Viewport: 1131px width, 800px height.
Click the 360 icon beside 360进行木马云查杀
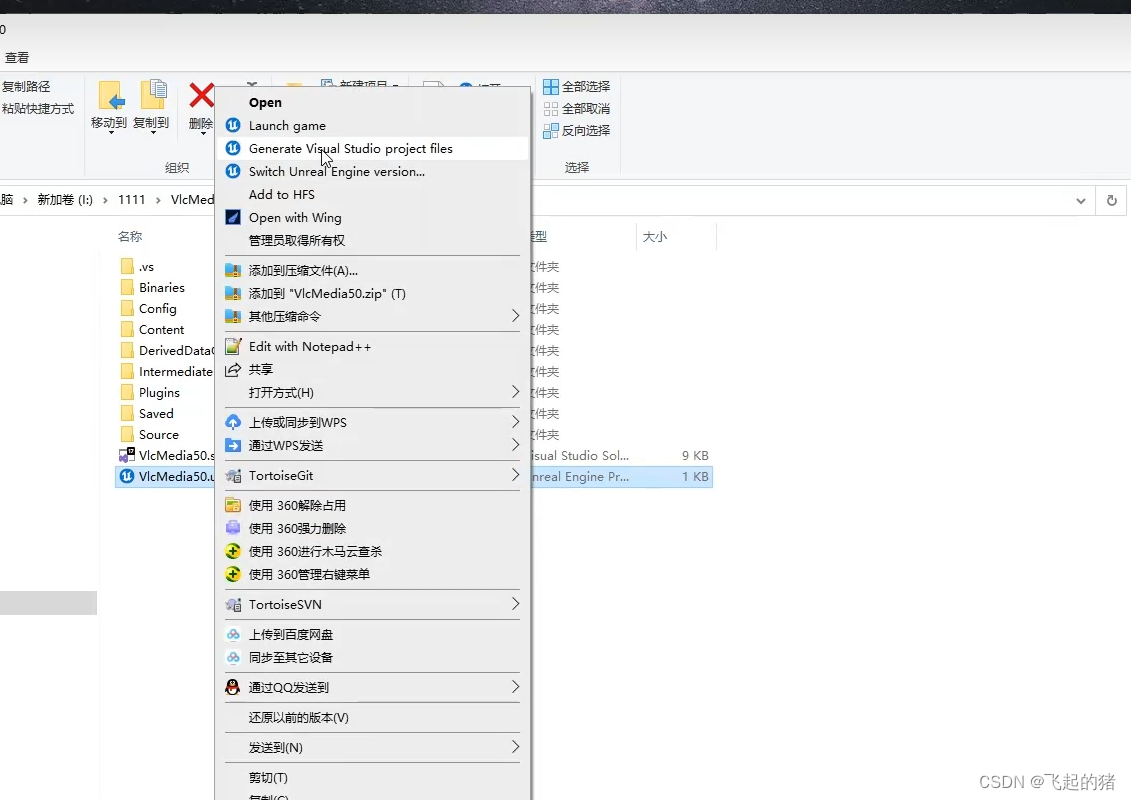coord(233,552)
